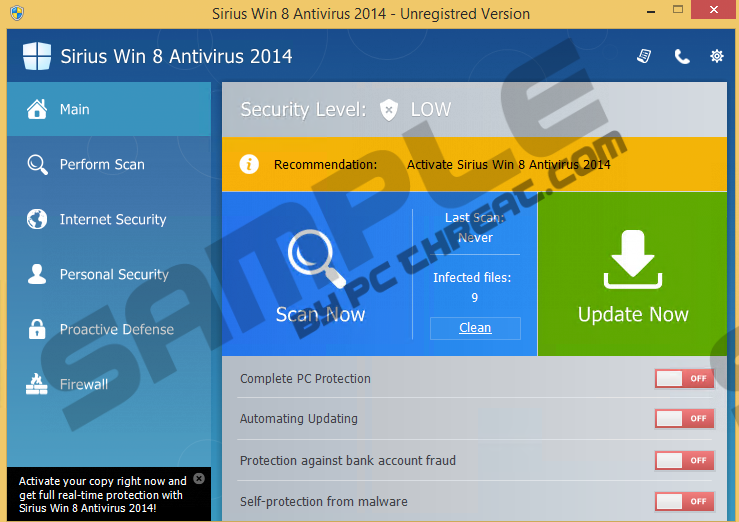Click 'Complete PC Protection' label

tap(305, 379)
